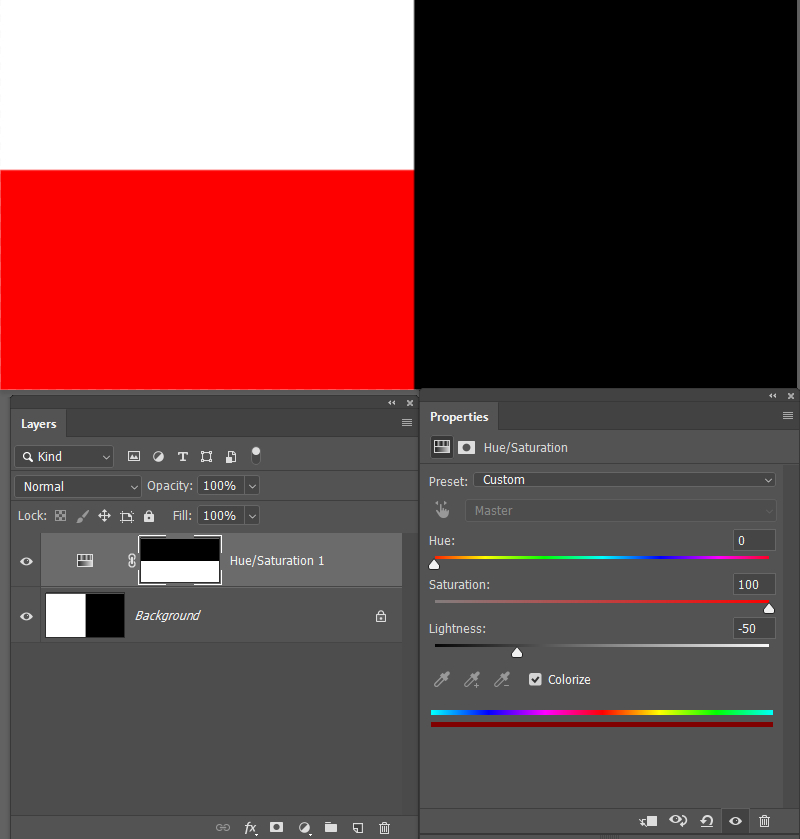Click the layer mask link chain icon

point(132,560)
